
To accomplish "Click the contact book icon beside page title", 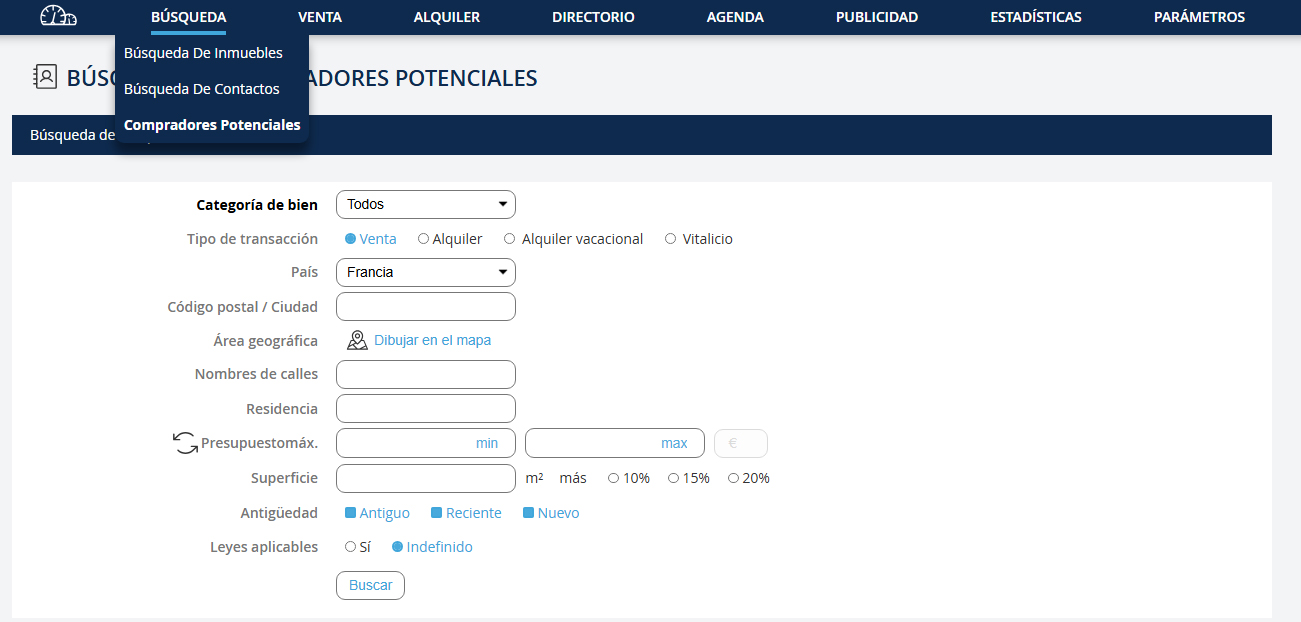I will pos(45,77).
